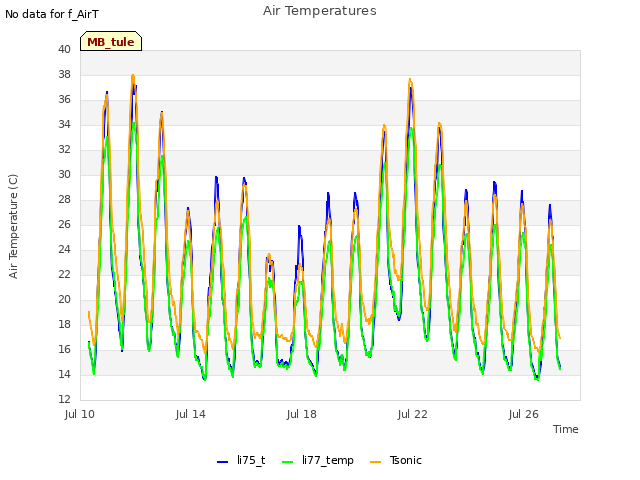Click the '26' y-axis tick label
The width and height of the screenshot is (640, 480).
click(x=64, y=224)
